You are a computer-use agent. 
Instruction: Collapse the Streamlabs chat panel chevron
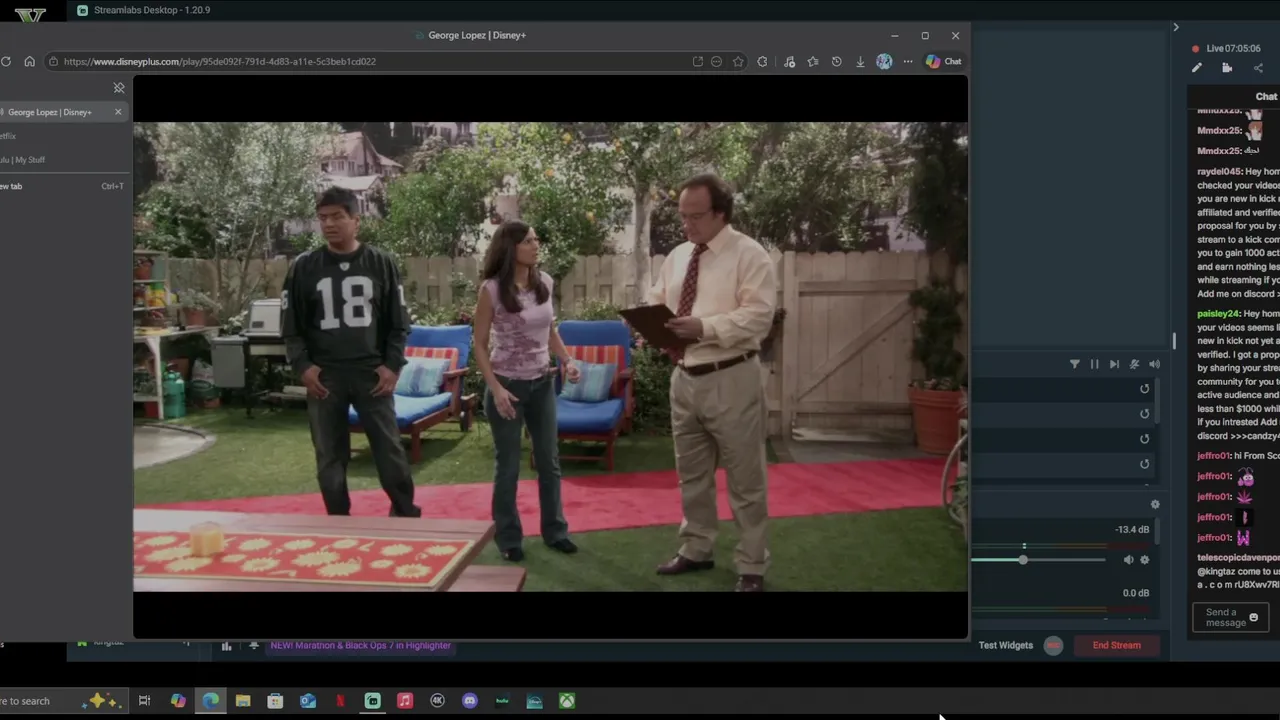(x=1176, y=27)
